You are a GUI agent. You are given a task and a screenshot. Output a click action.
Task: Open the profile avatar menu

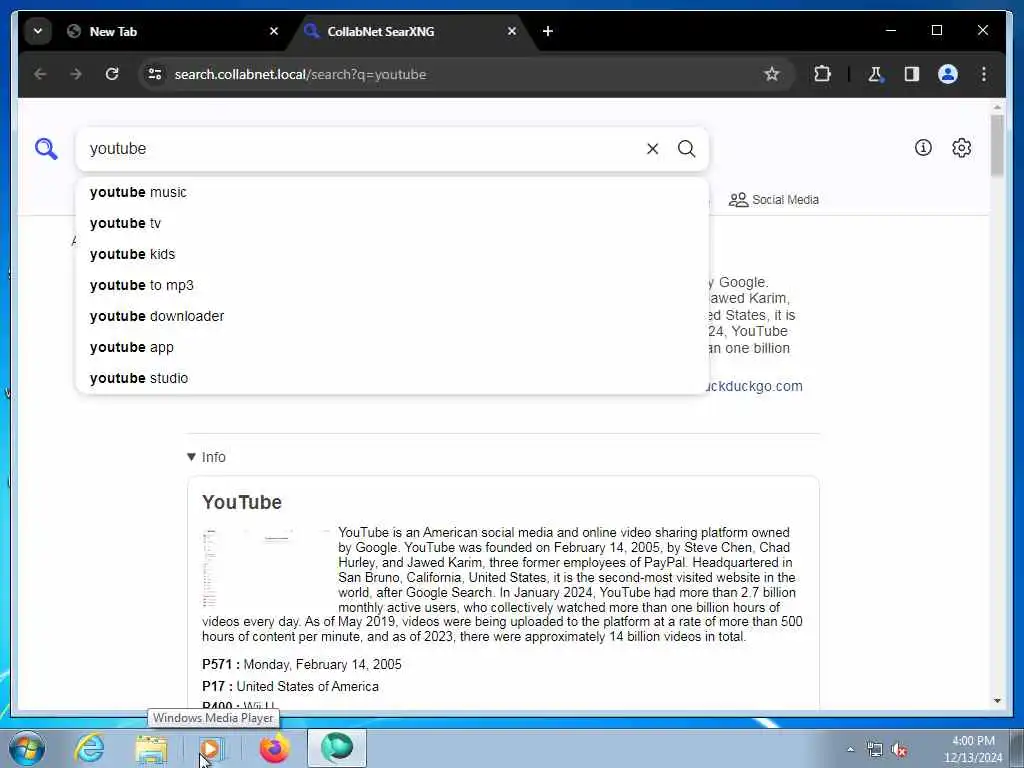coord(948,74)
